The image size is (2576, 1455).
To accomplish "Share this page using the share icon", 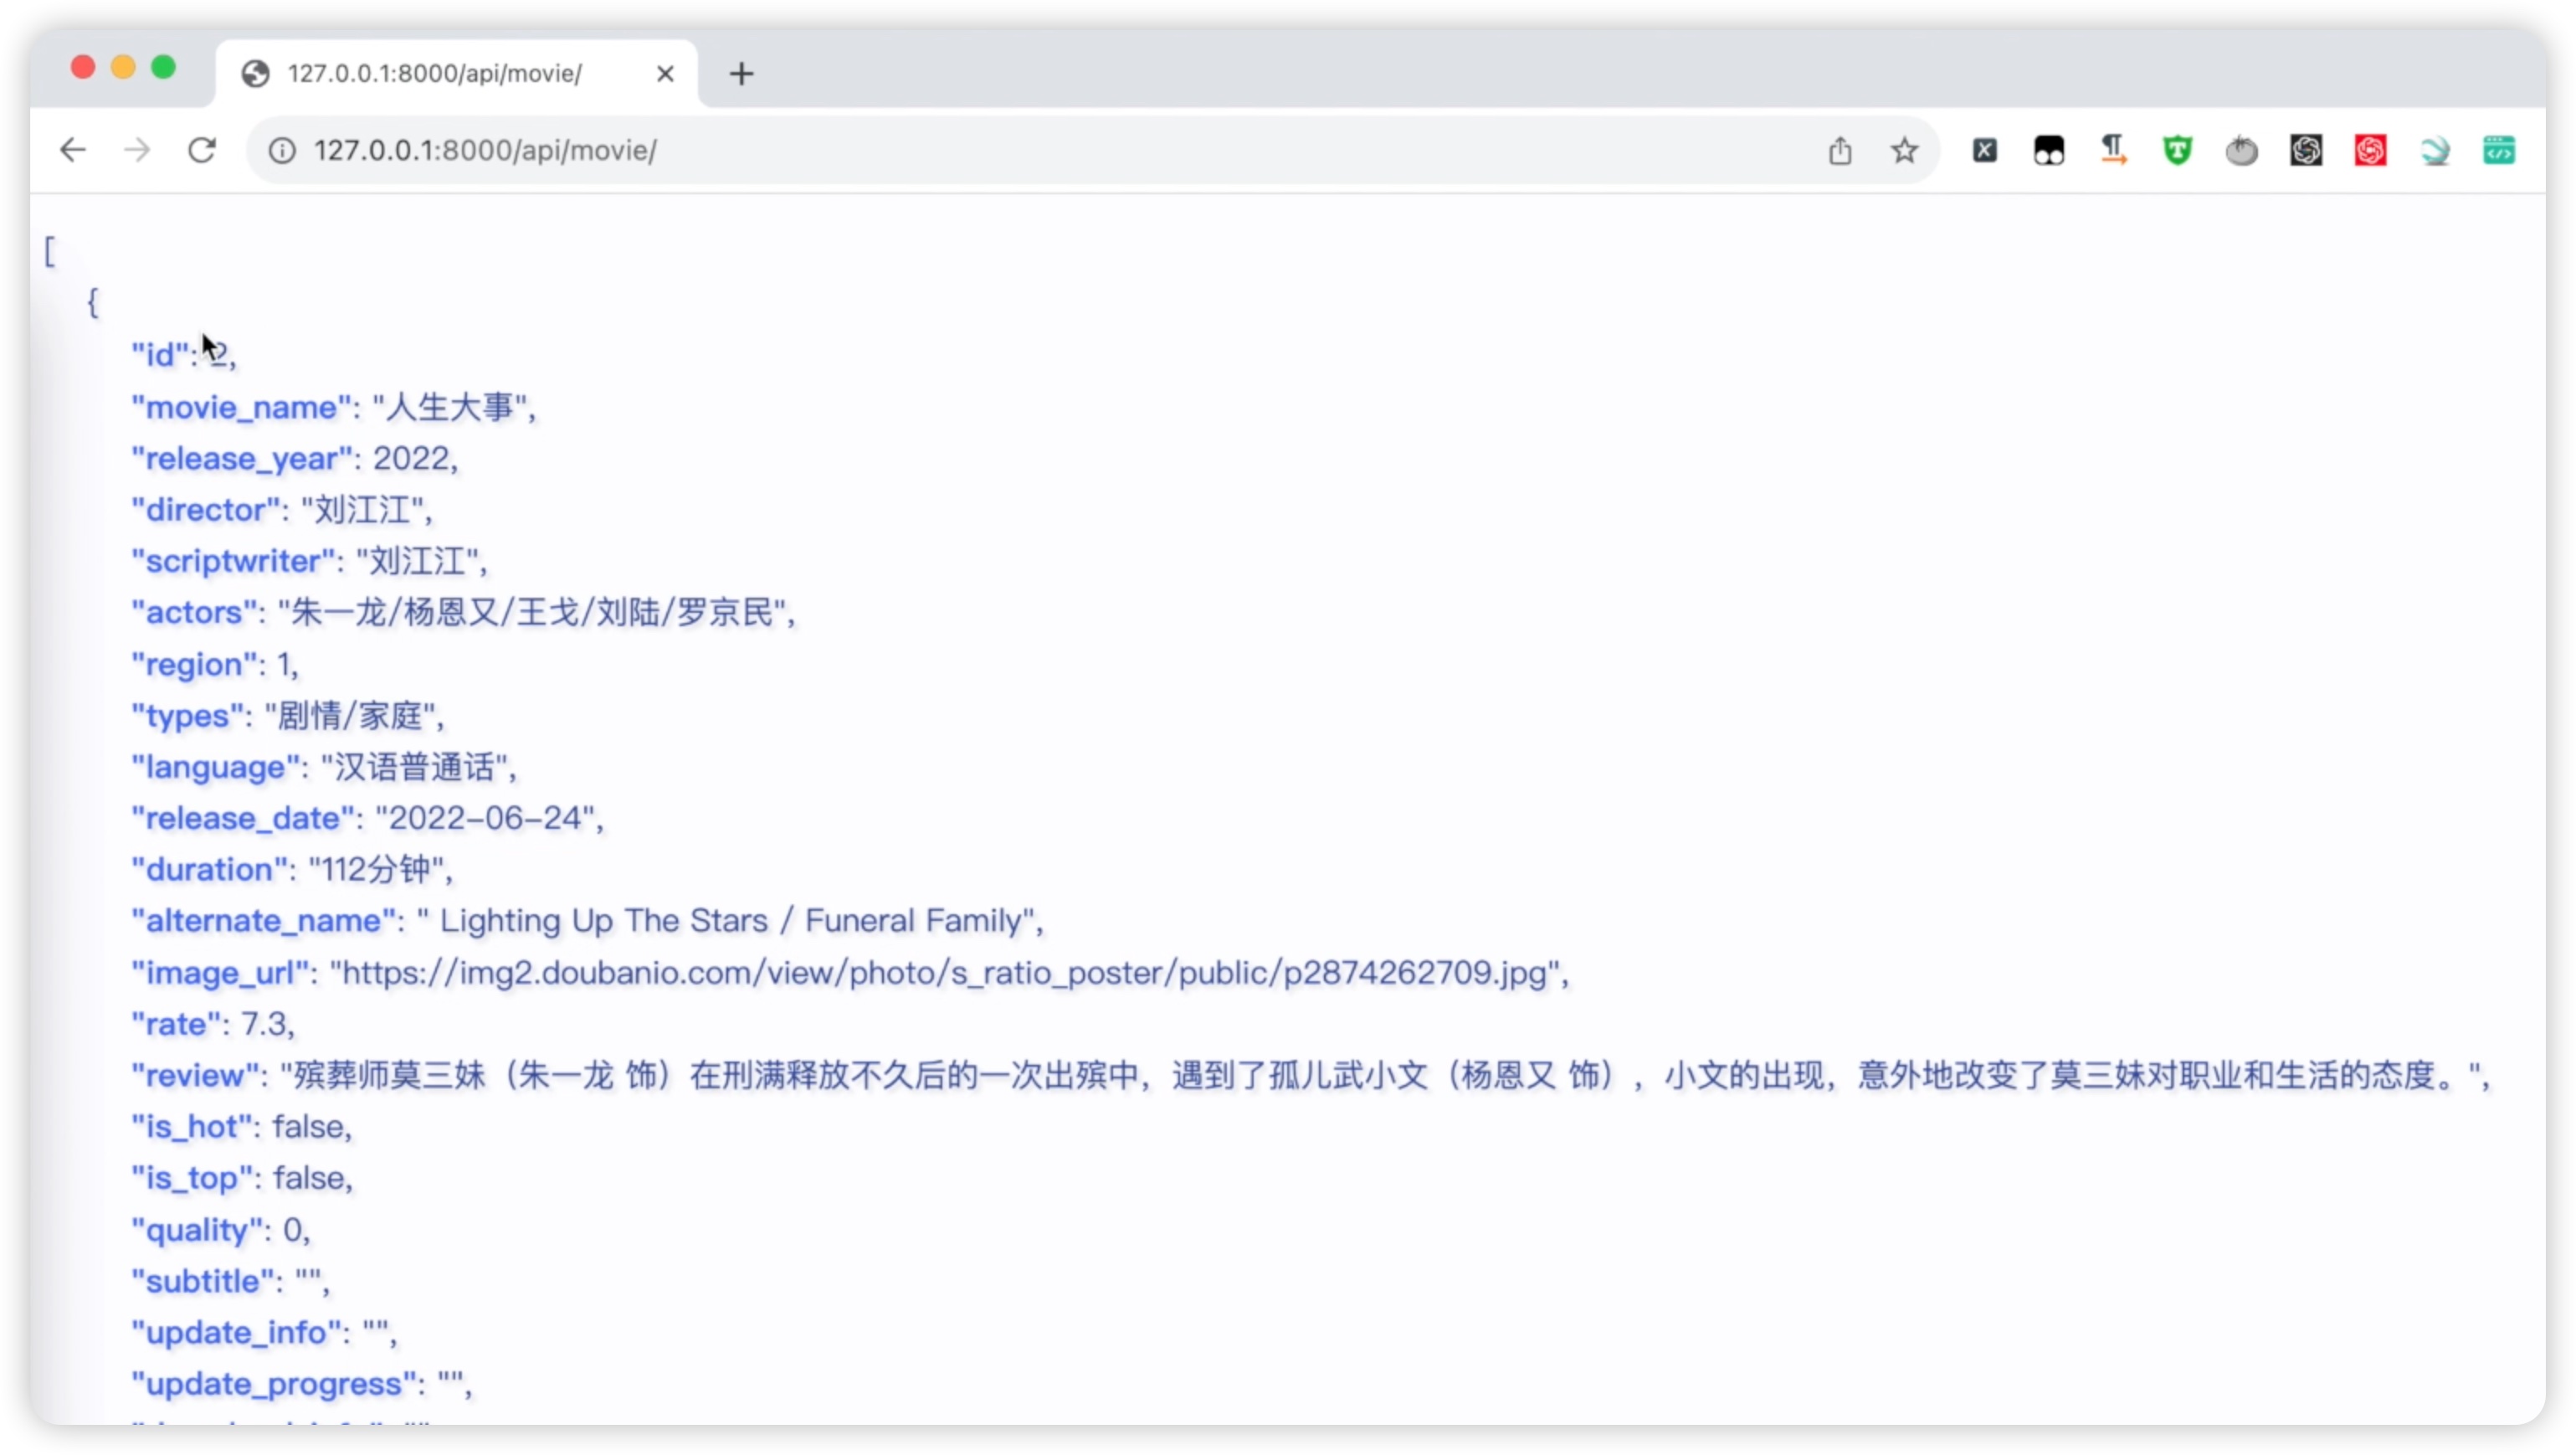I will (1840, 151).
